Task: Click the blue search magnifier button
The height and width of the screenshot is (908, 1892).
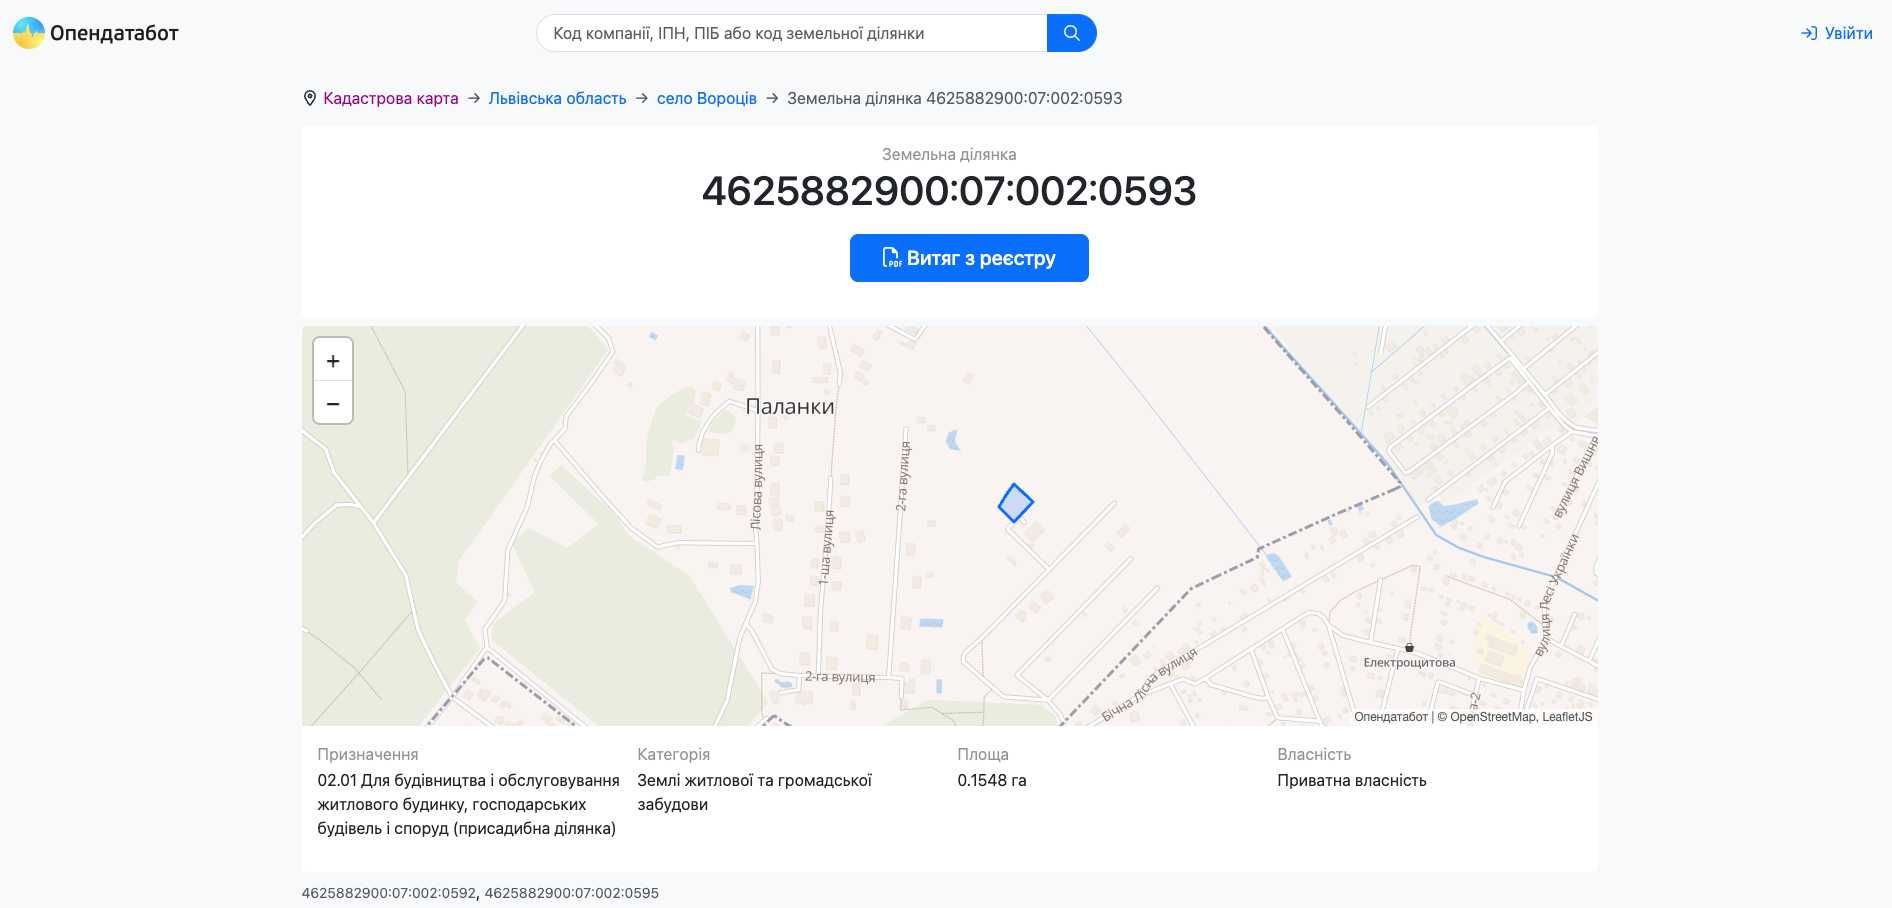Action: [1071, 33]
